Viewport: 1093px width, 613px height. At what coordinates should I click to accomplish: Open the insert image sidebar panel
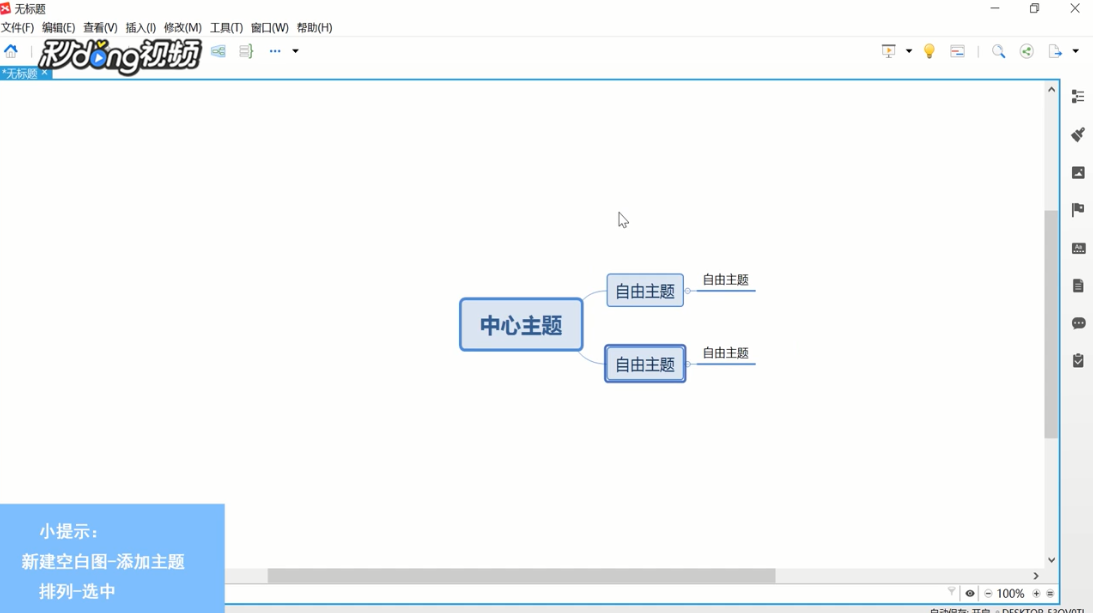pyautogui.click(x=1078, y=172)
